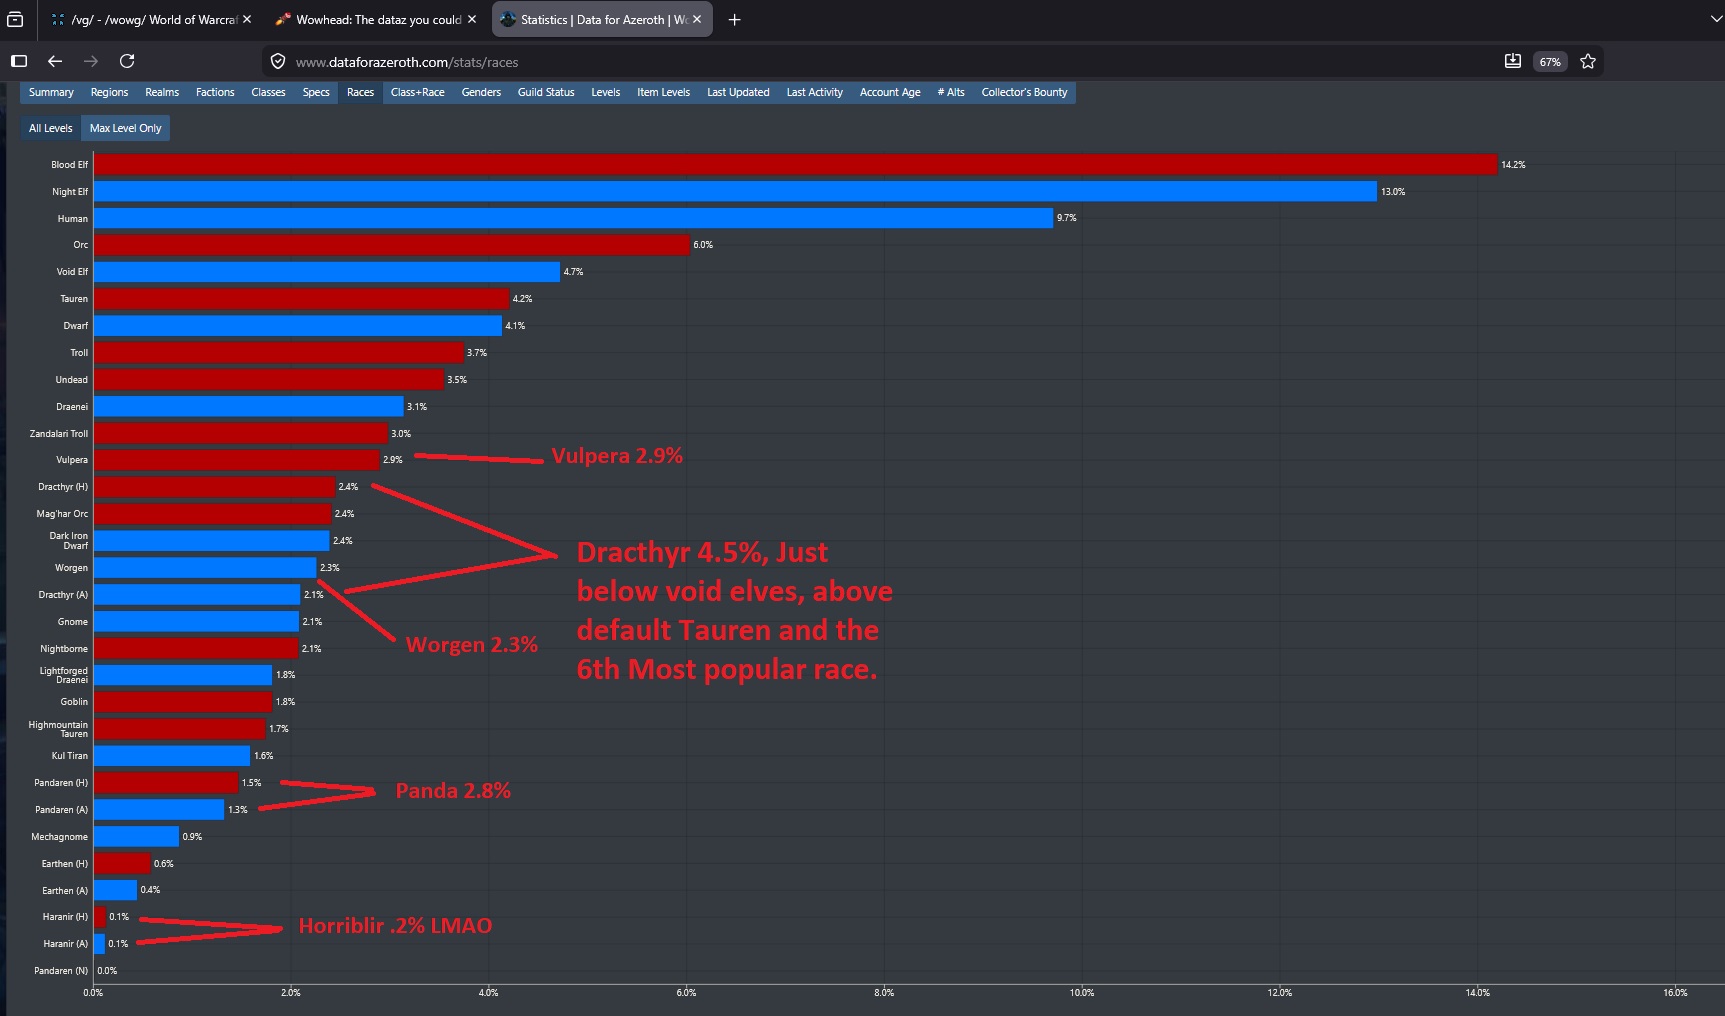Select the Statistics | Data for Azeroth tab
1725x1016 pixels.
[x=602, y=19]
